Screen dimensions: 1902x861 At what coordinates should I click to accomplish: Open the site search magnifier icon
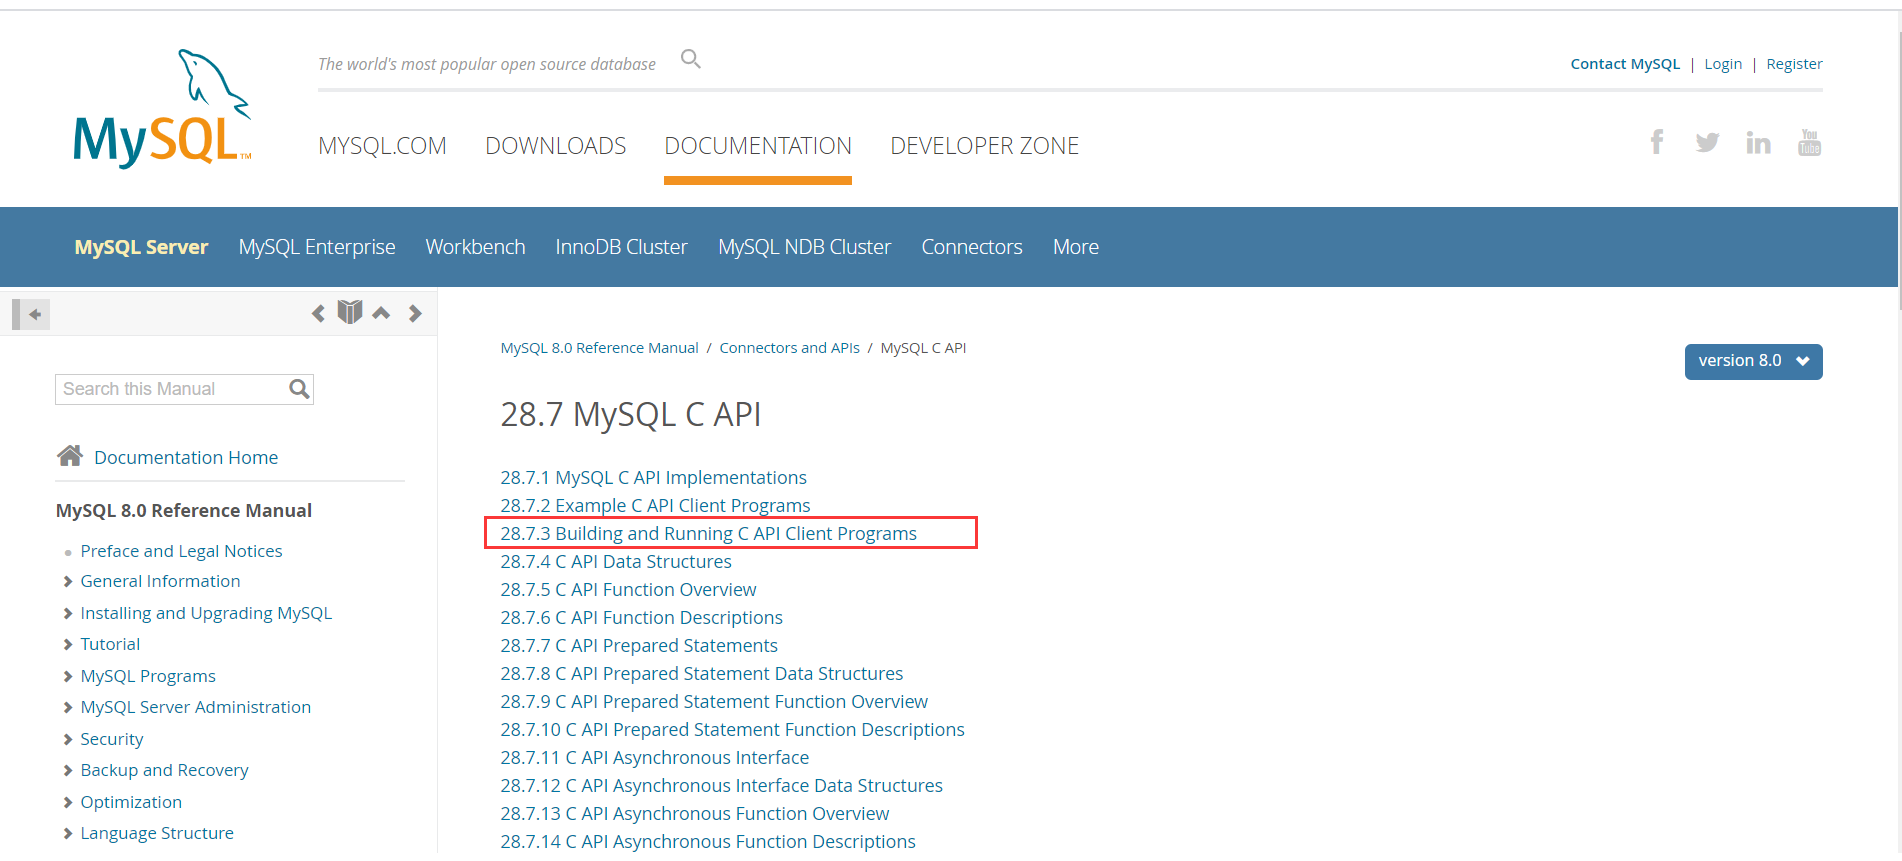point(691,59)
